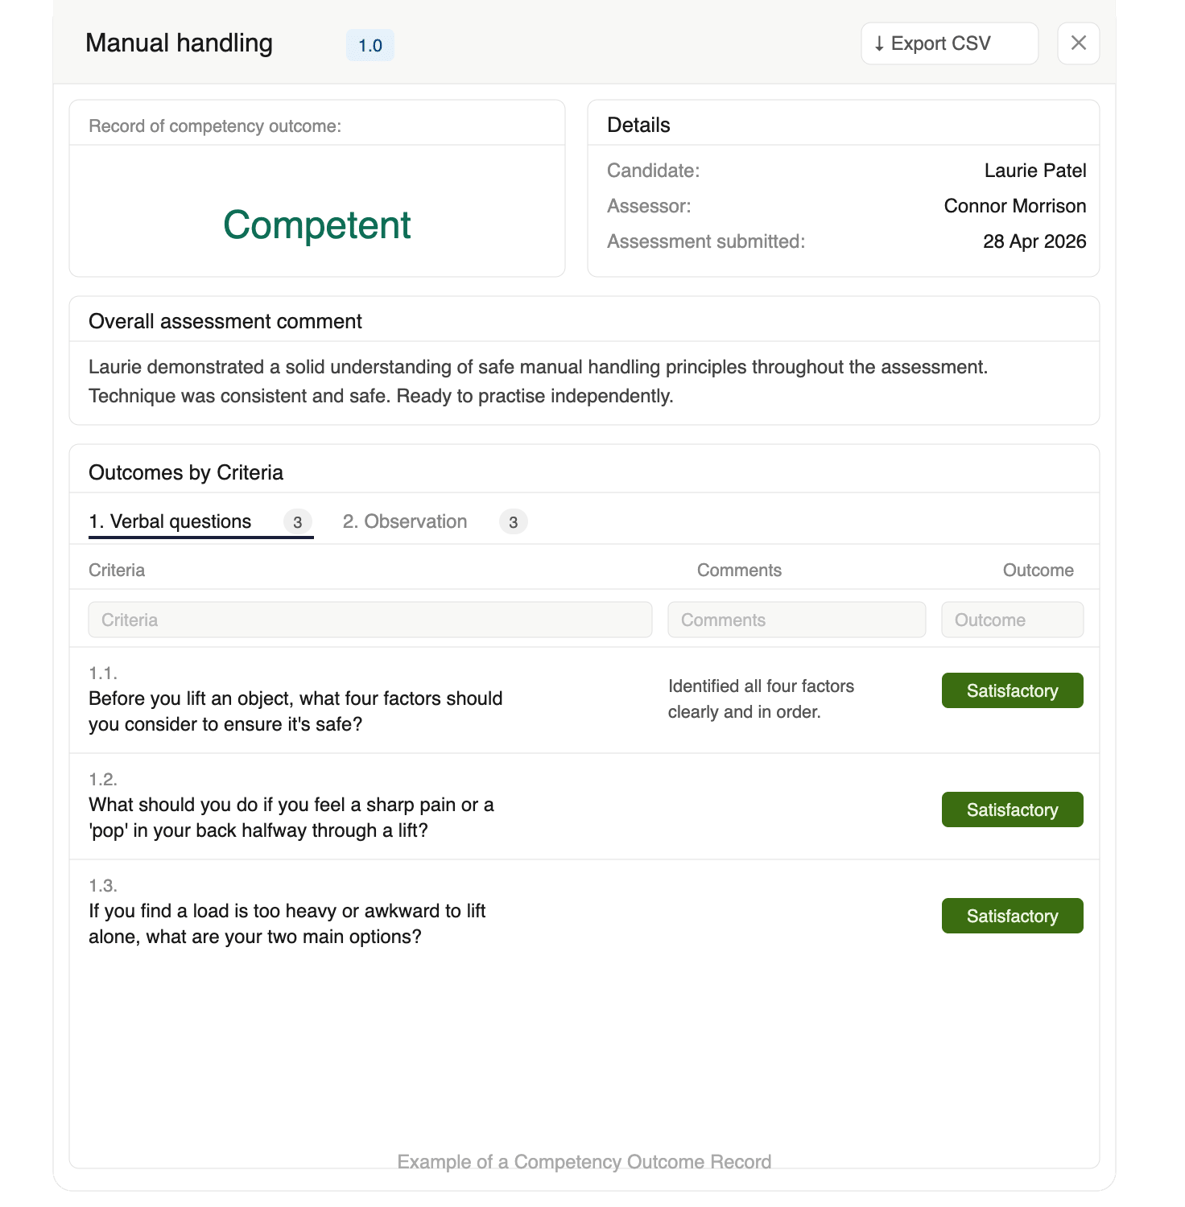
Task: Click the question about sharp pain or pop
Action: (291, 817)
